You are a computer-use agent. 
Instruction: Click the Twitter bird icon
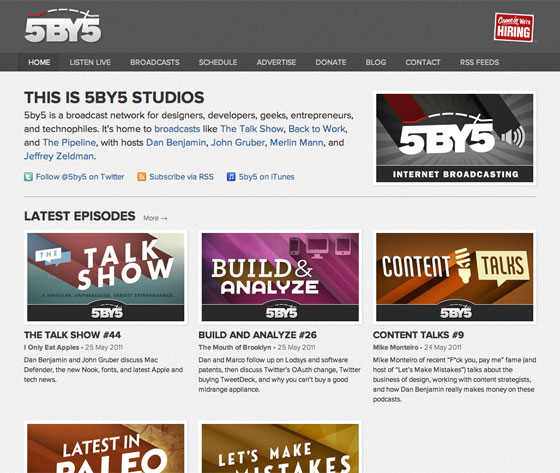(x=29, y=176)
